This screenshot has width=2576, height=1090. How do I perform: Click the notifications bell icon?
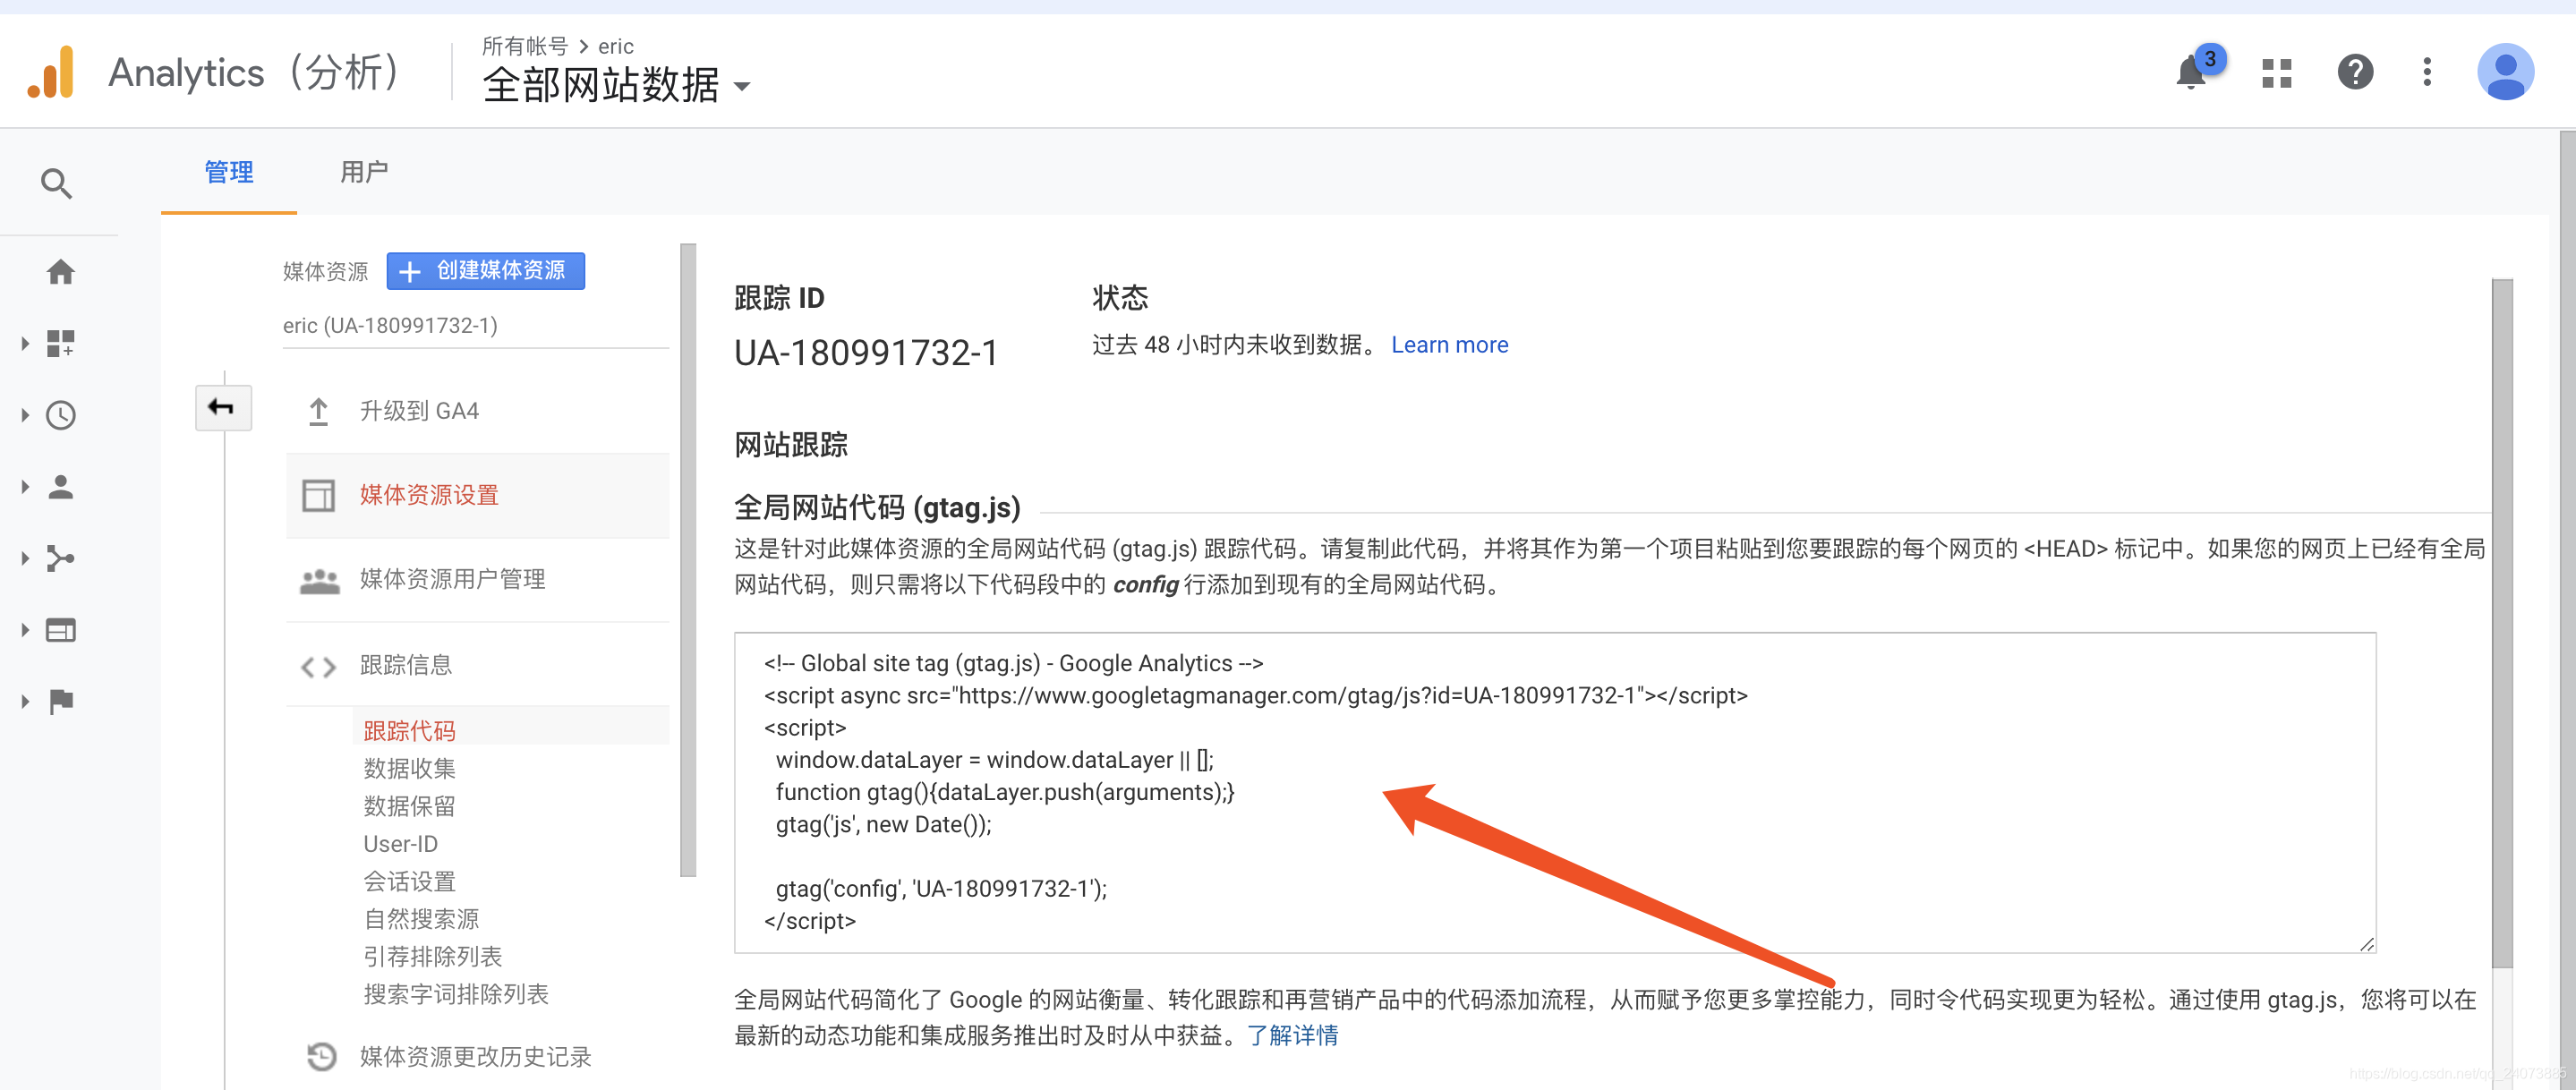[x=2190, y=73]
